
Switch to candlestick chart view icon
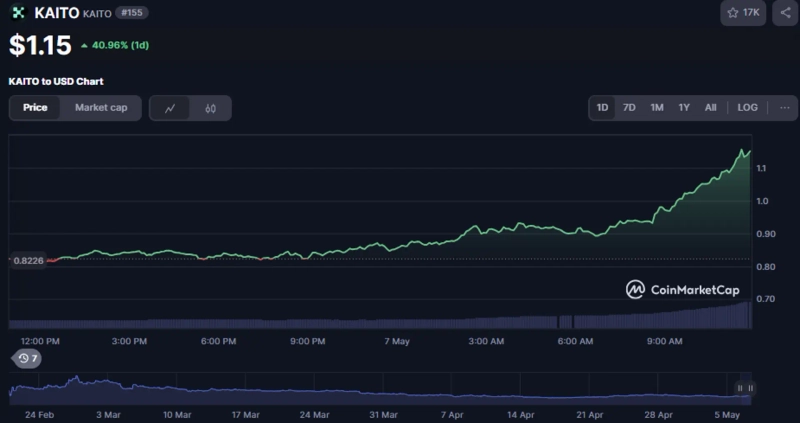click(x=210, y=108)
